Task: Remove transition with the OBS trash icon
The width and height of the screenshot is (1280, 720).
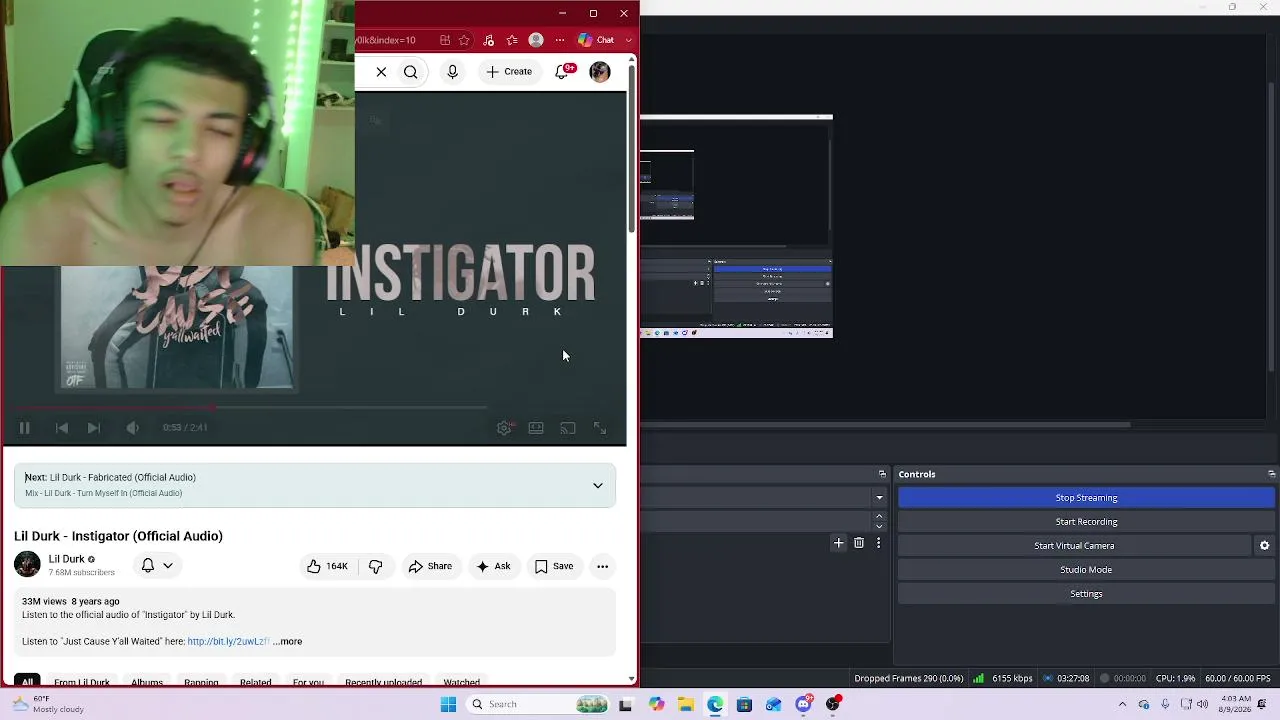Action: tap(858, 543)
